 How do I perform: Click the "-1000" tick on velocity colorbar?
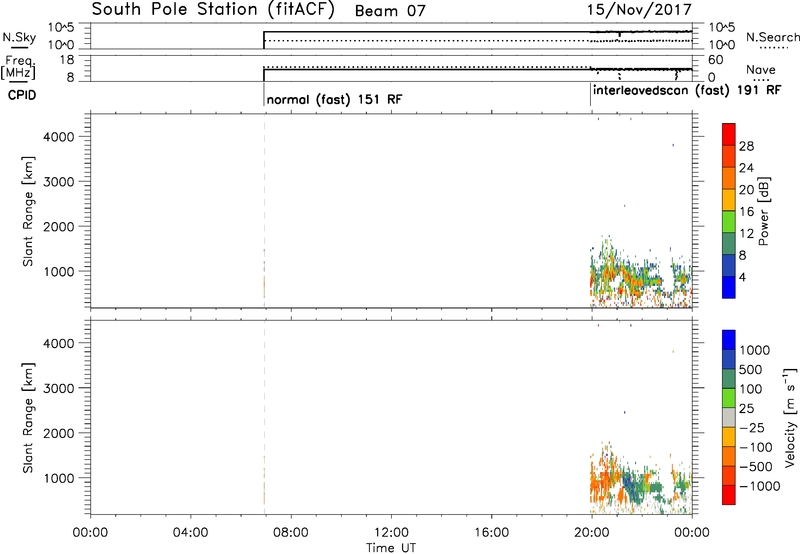pos(760,486)
